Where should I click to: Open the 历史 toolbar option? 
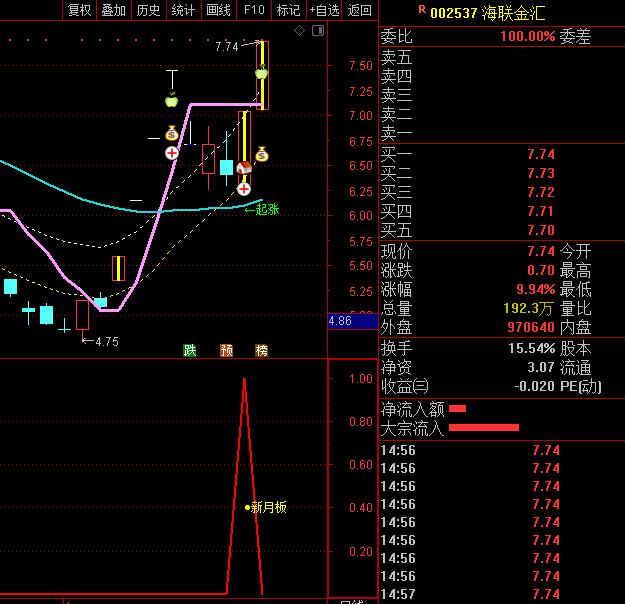pyautogui.click(x=148, y=10)
